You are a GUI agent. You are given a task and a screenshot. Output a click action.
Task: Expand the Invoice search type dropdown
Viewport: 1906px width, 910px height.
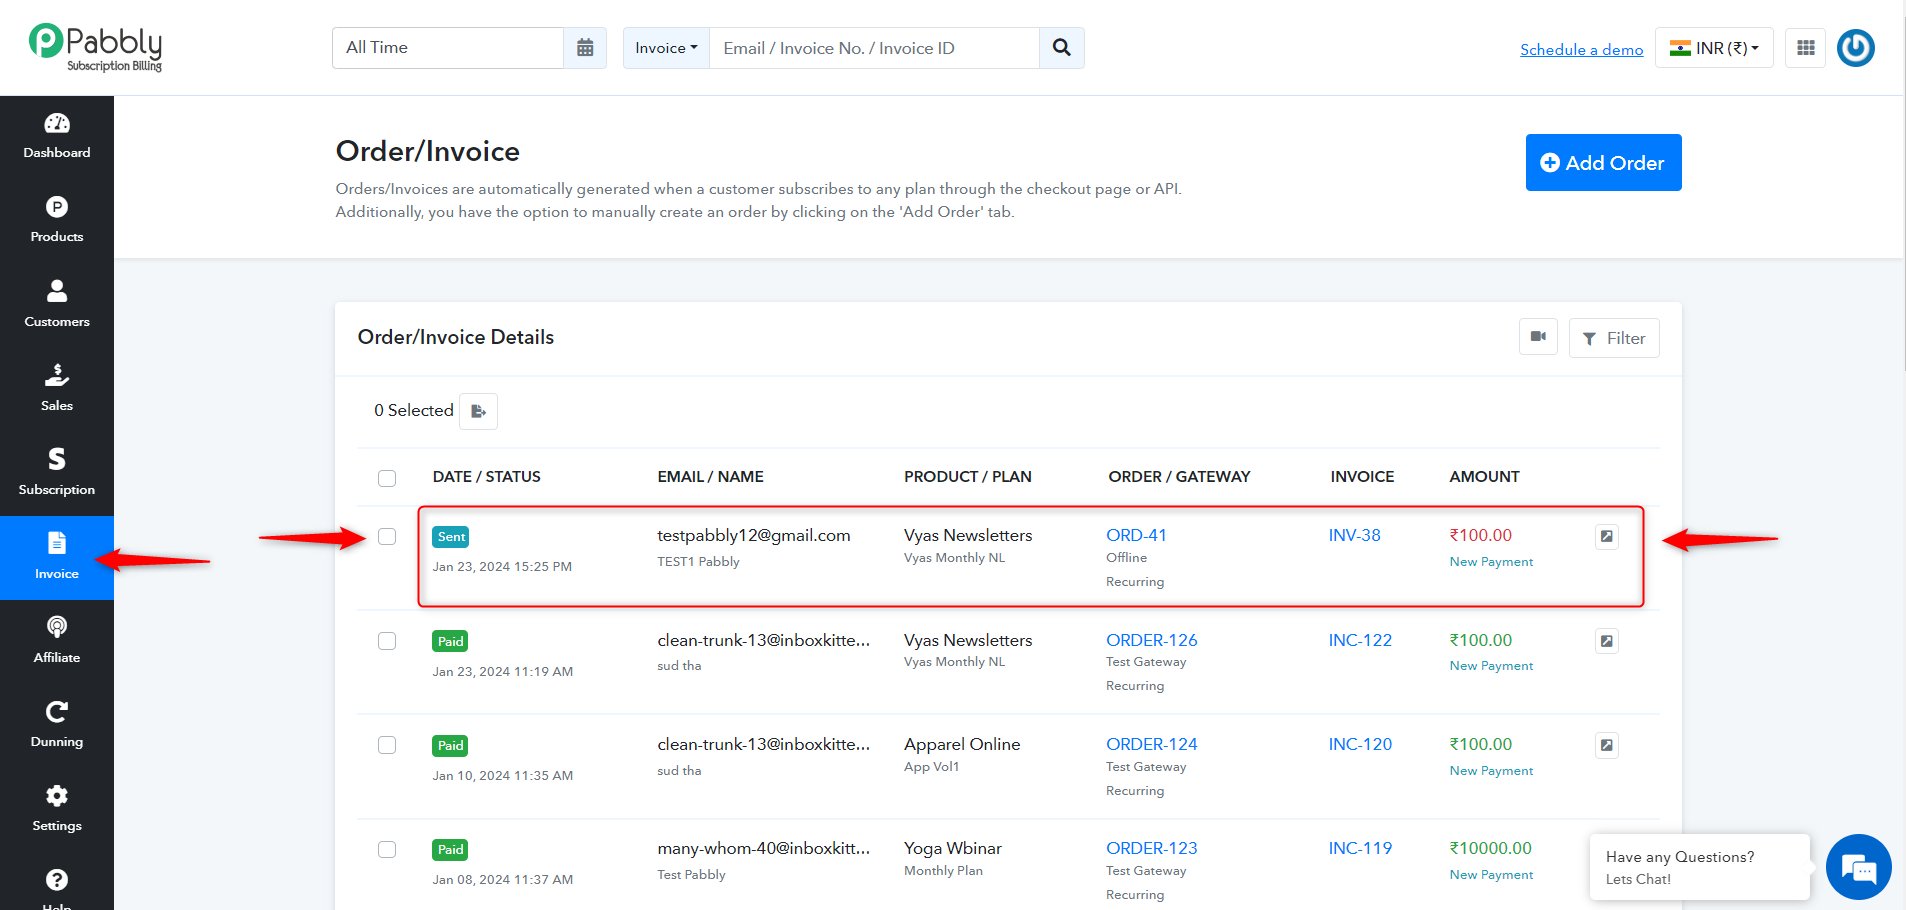[x=666, y=48]
